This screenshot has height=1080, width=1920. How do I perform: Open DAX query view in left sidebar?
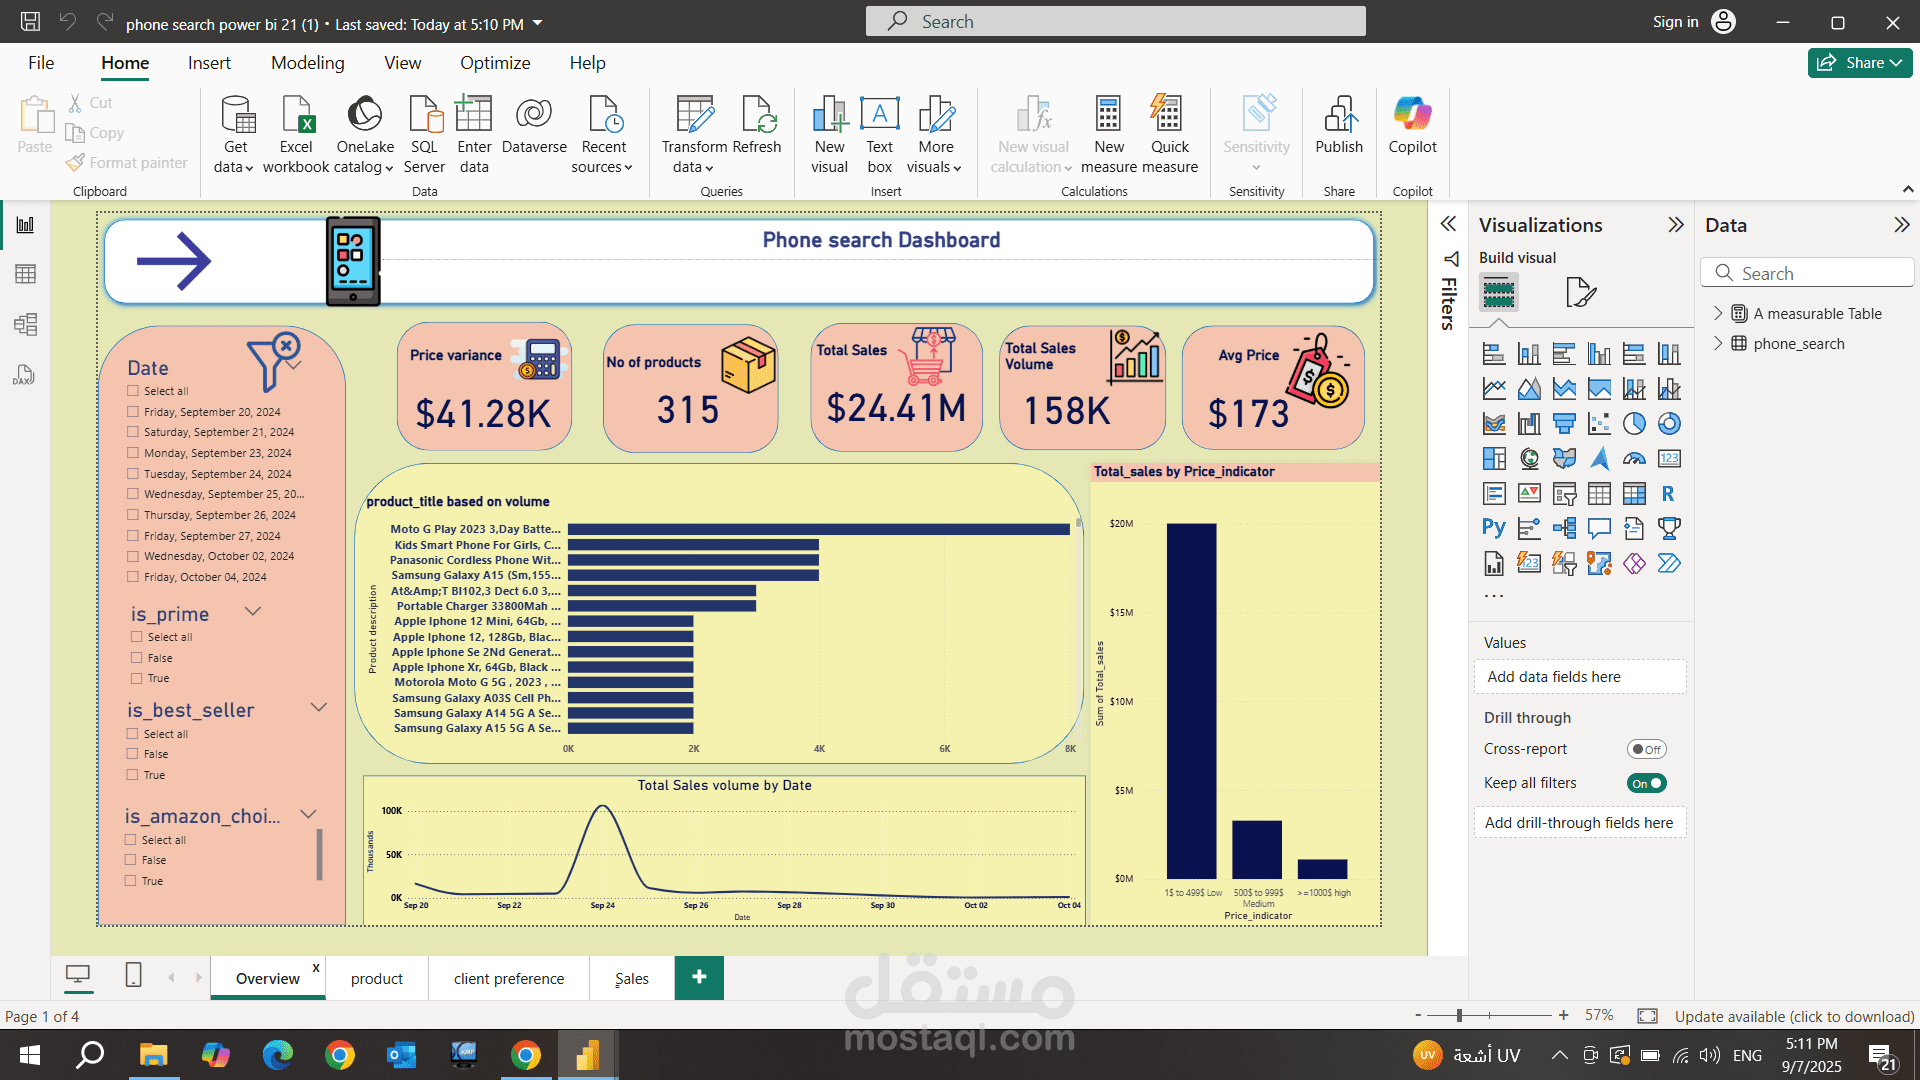[25, 375]
